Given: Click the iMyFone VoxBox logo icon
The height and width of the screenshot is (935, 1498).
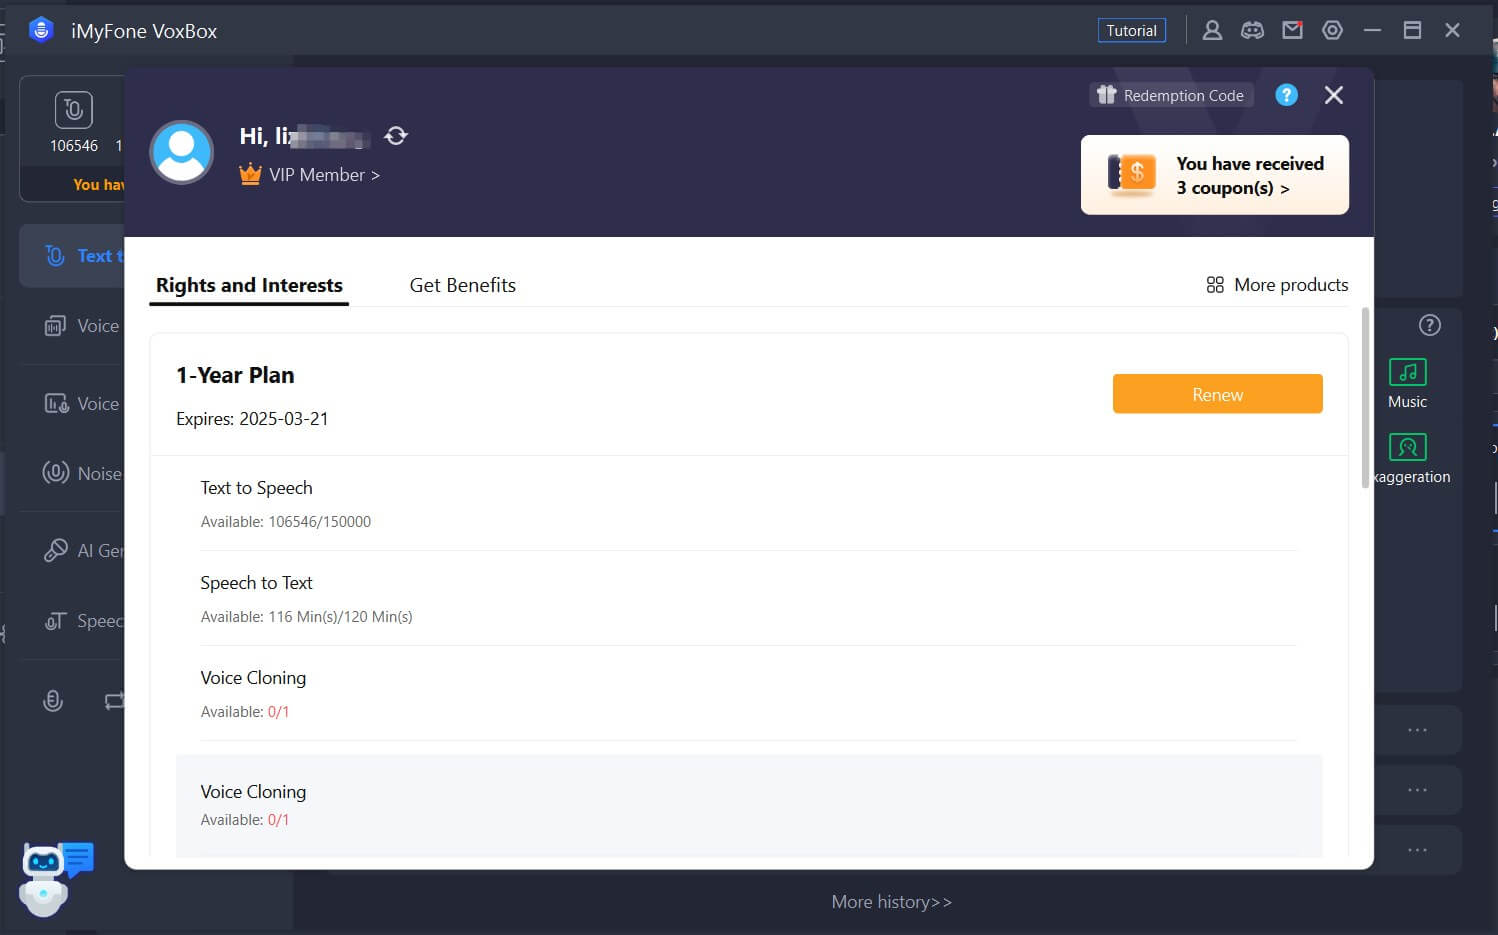Looking at the screenshot, I should [x=41, y=30].
